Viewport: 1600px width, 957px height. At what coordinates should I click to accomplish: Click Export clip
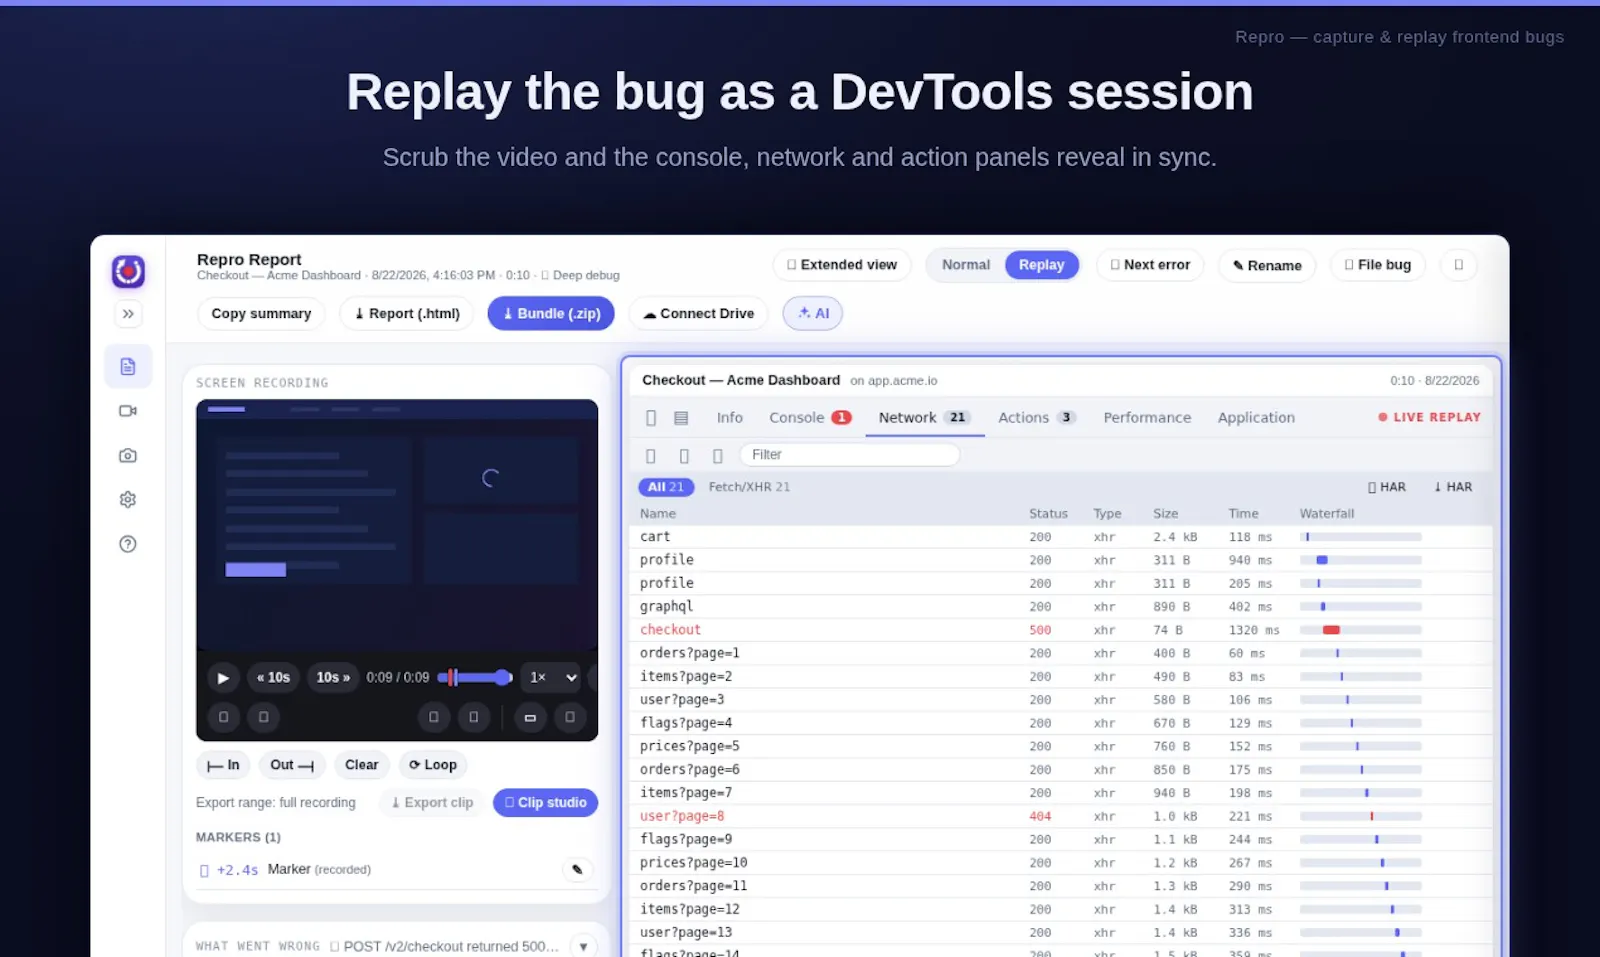432,803
